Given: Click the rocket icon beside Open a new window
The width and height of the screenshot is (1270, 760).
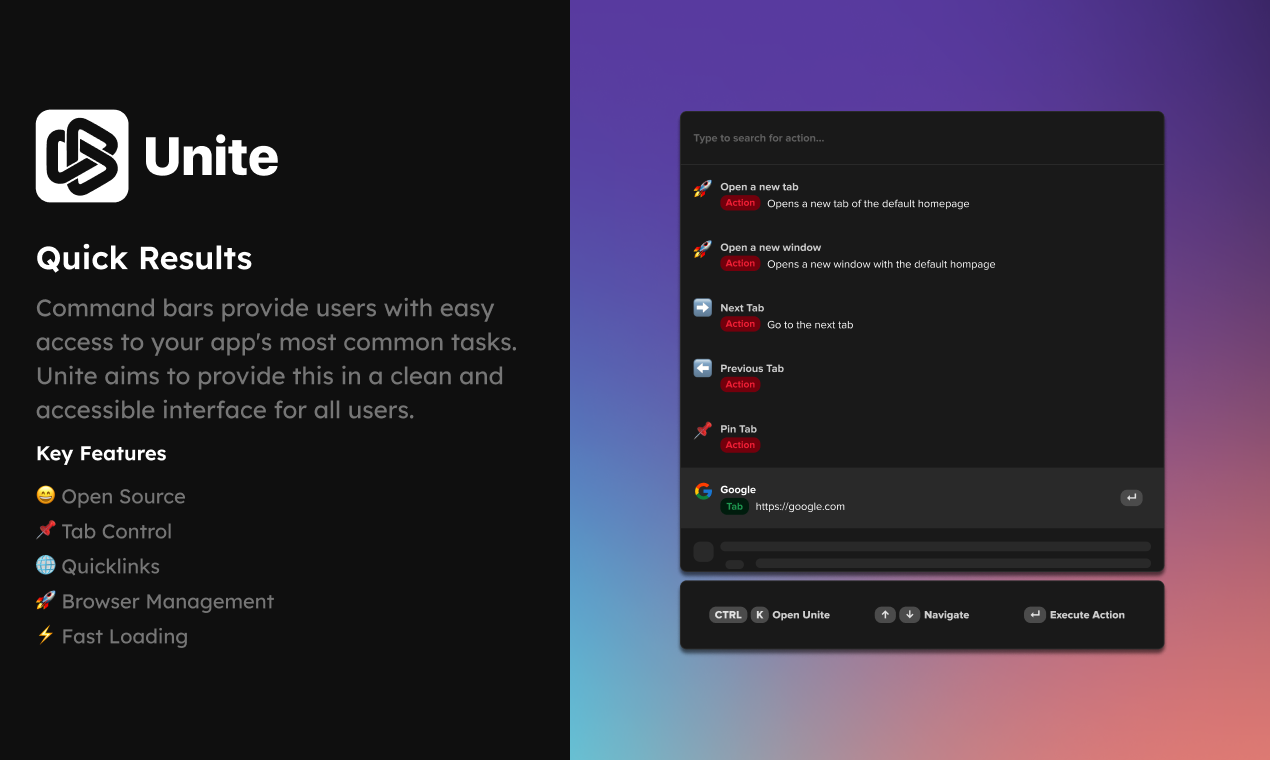Looking at the screenshot, I should click(x=703, y=249).
